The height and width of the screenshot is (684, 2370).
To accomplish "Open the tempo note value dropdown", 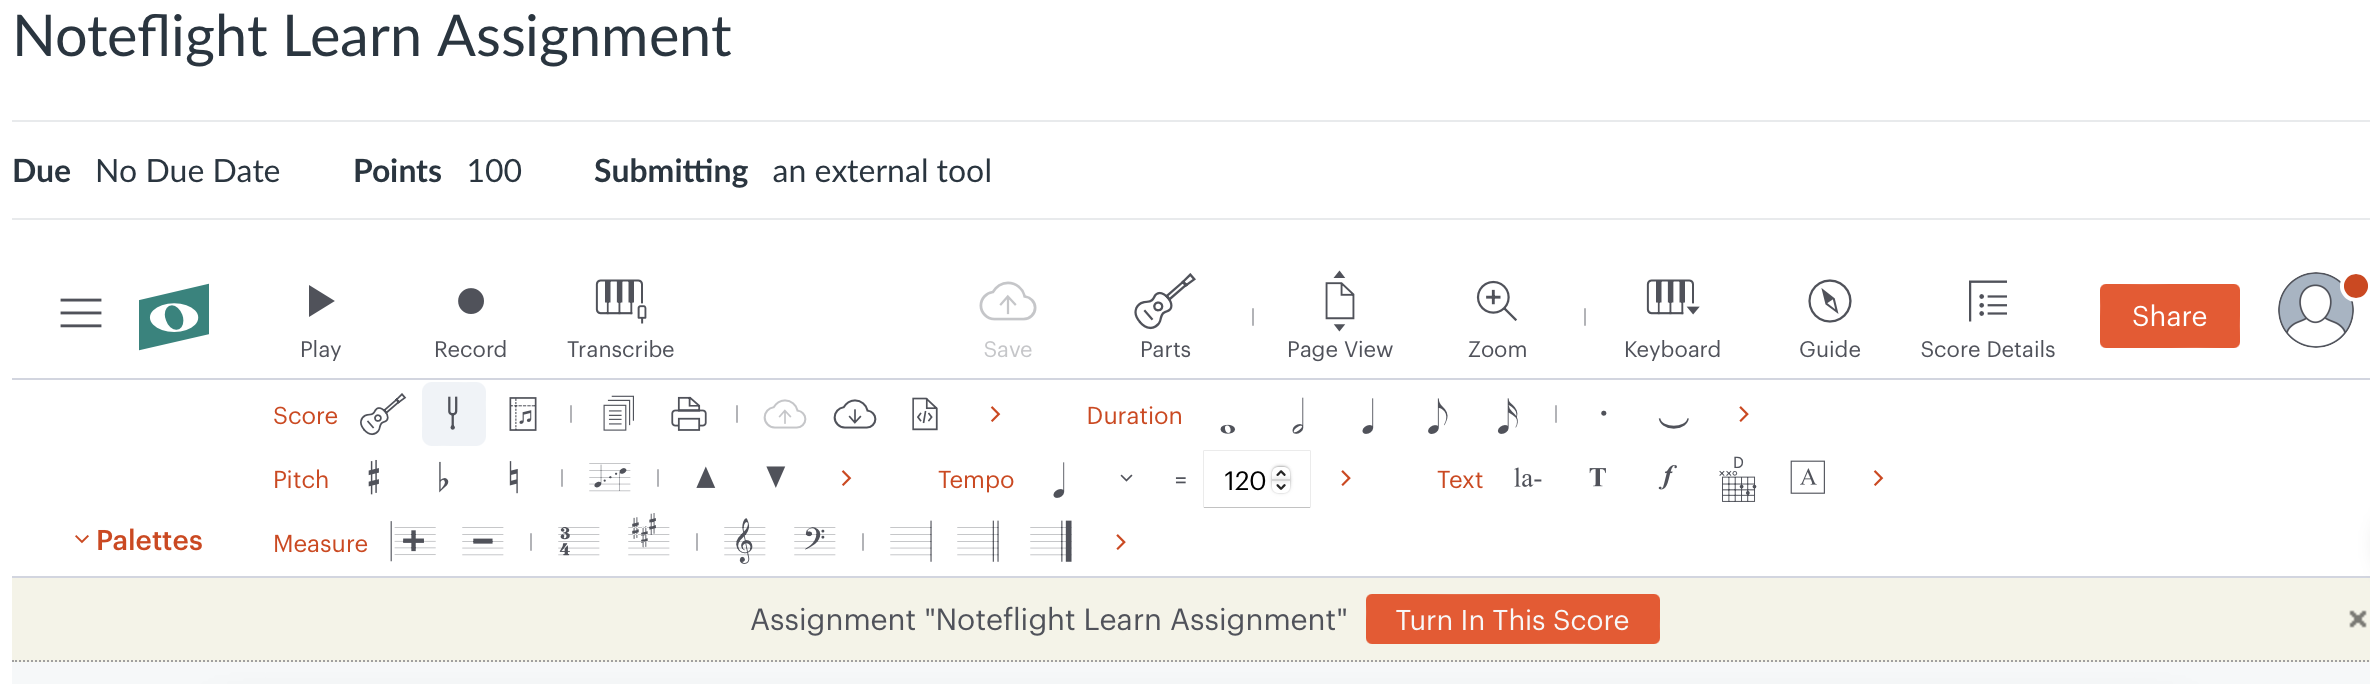I will (1124, 478).
